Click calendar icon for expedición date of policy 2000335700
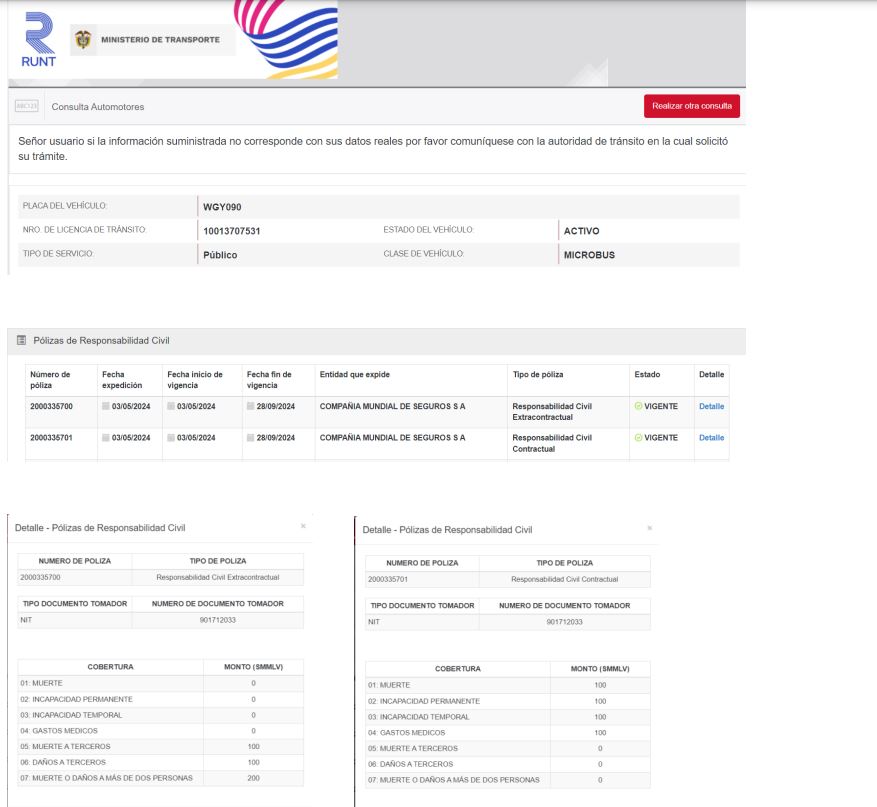Image resolution: width=877 pixels, height=807 pixels. tap(106, 407)
